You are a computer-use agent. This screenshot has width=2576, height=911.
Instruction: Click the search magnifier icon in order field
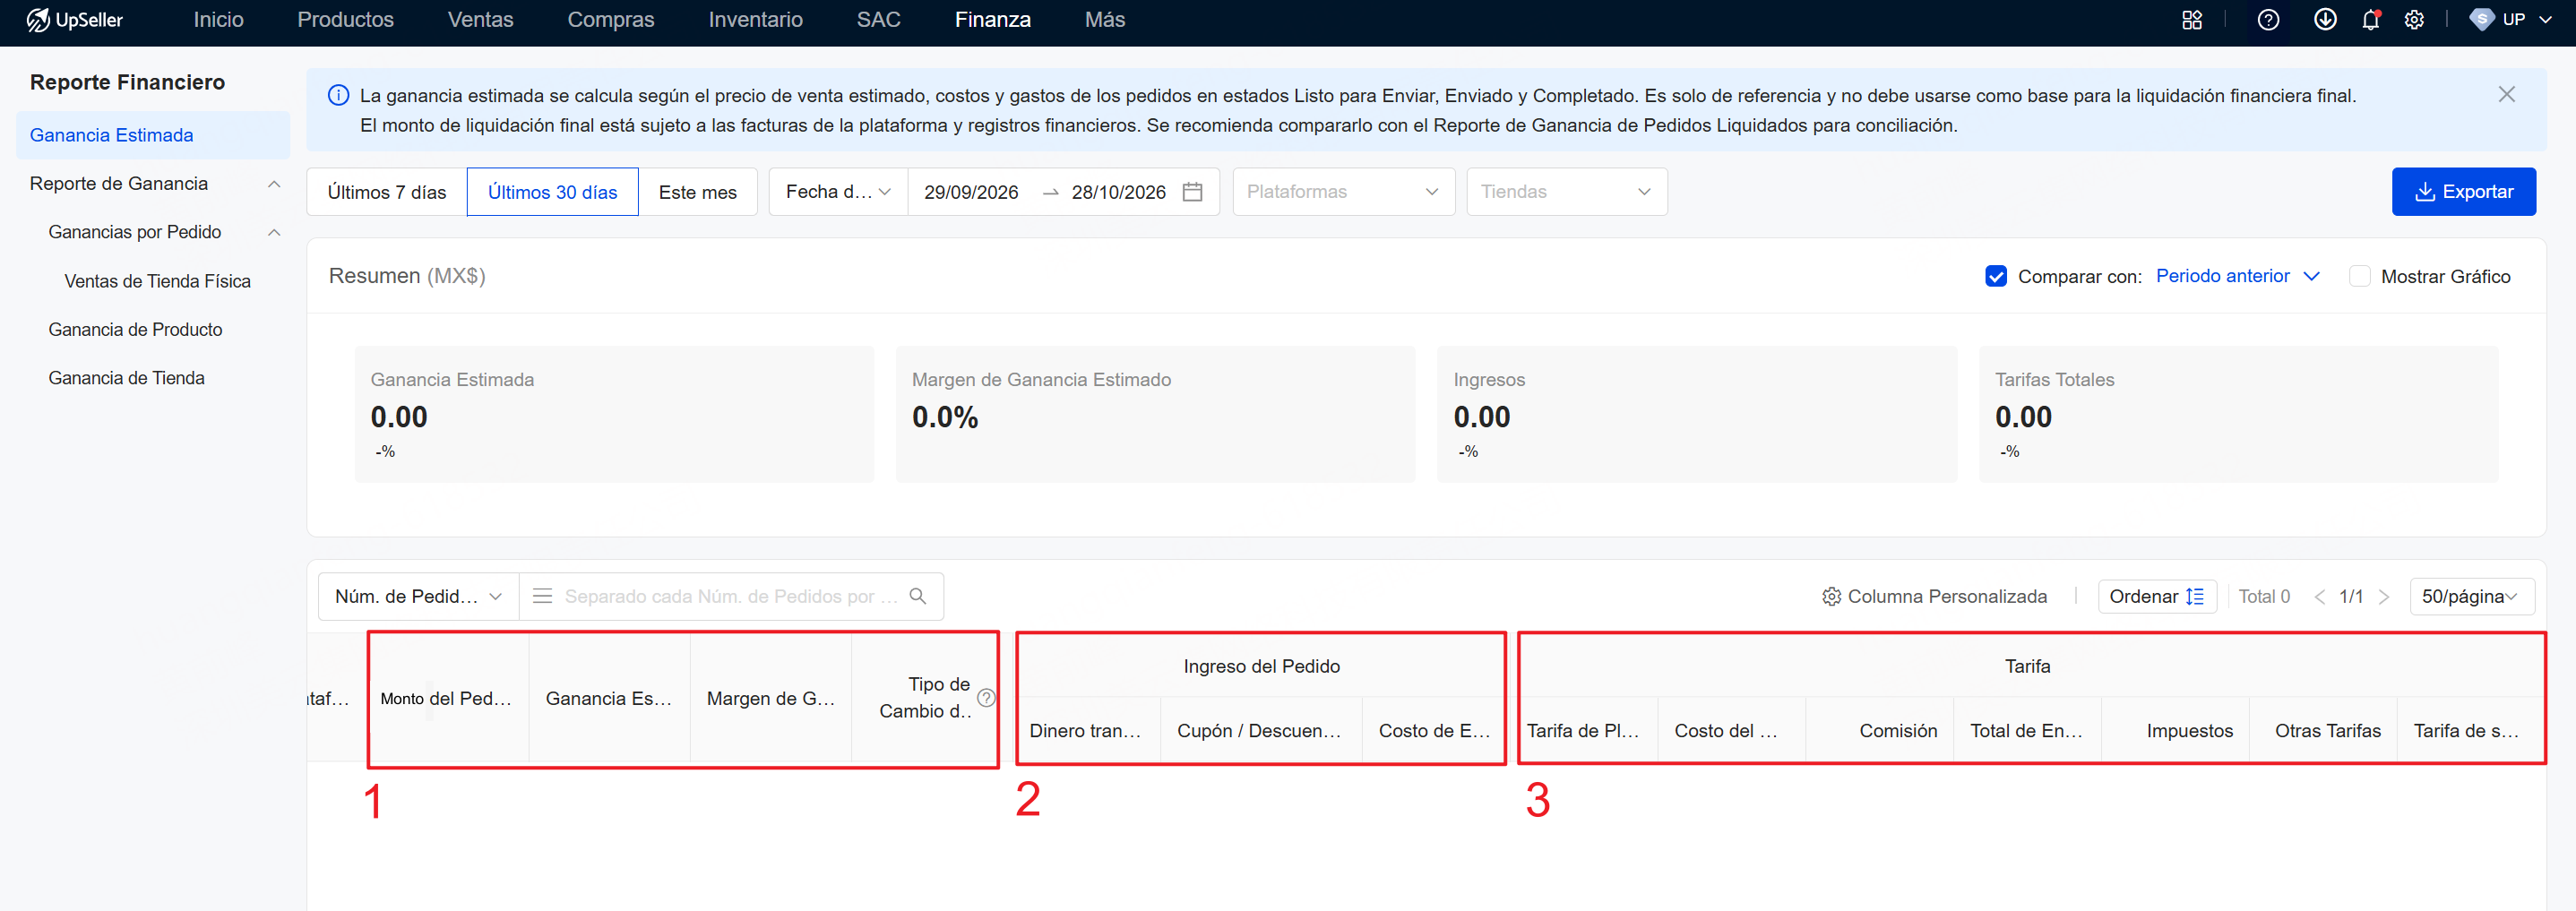coord(917,596)
